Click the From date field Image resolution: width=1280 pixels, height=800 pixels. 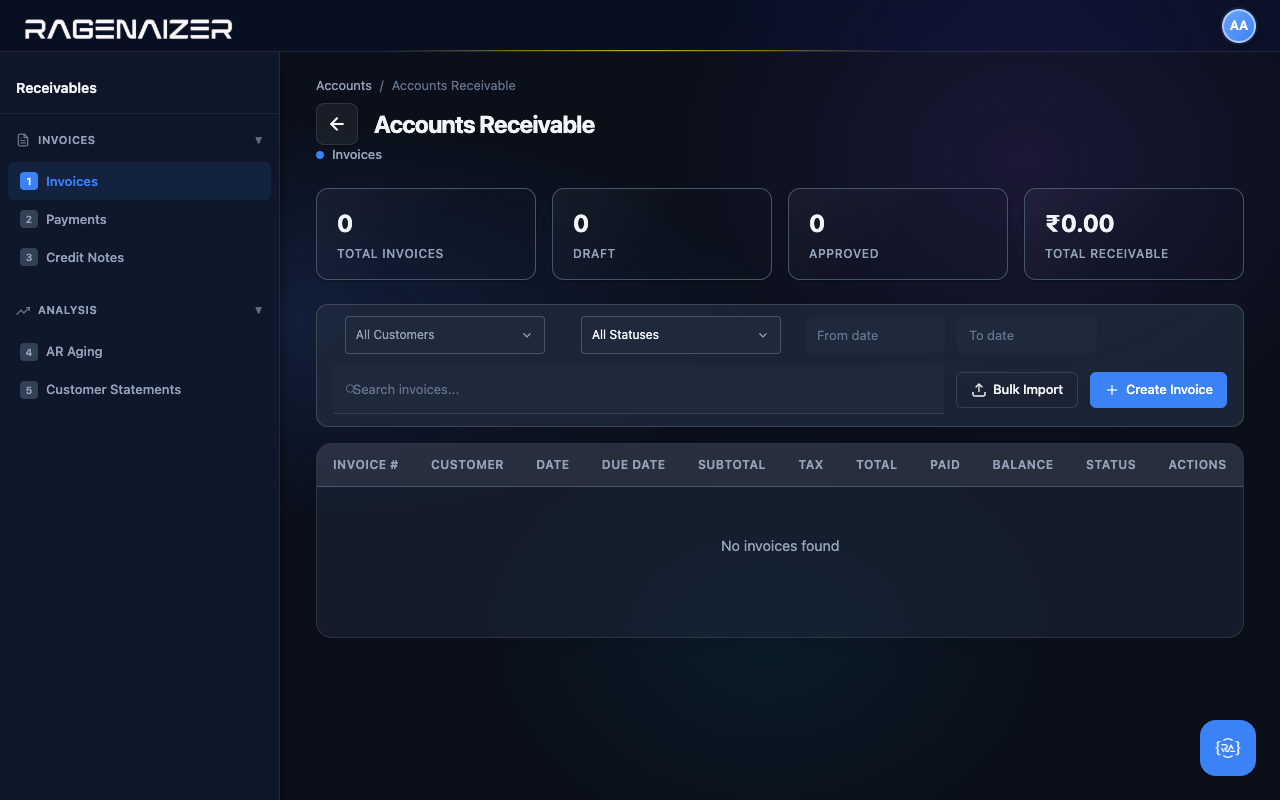(x=875, y=335)
